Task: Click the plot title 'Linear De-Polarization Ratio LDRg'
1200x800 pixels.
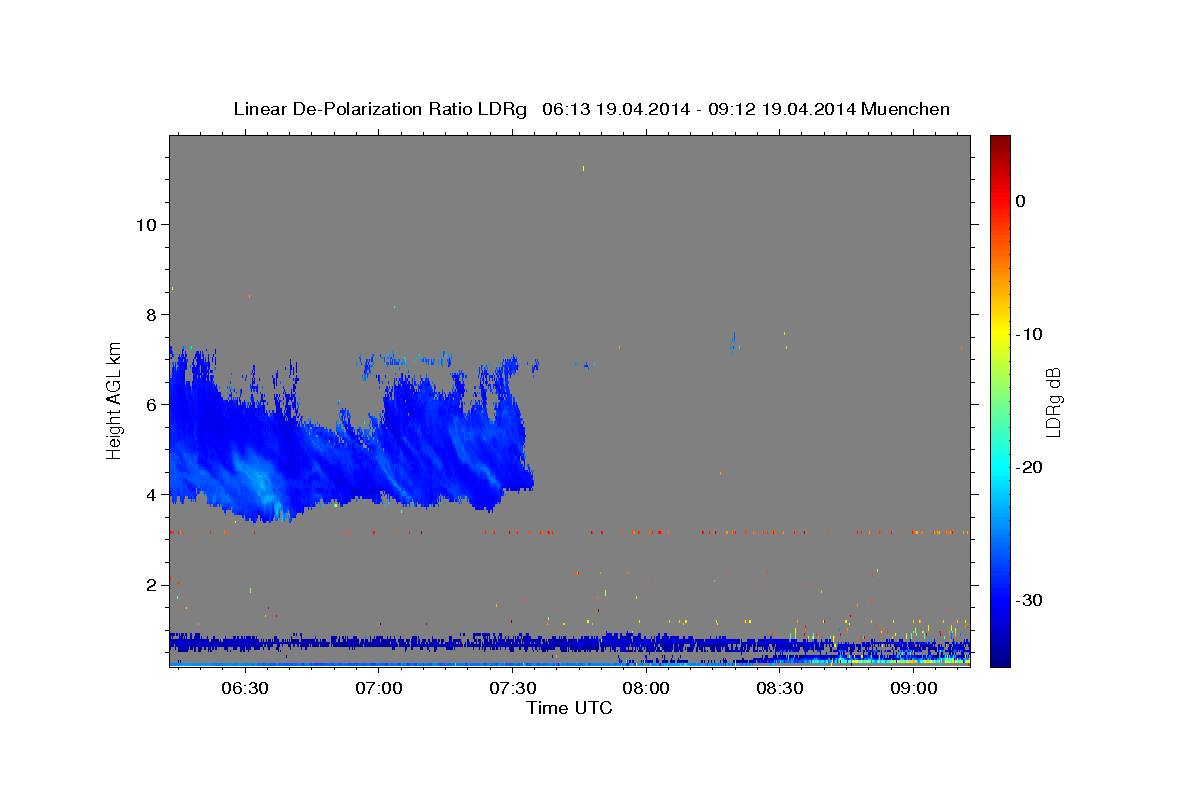Action: 380,109
